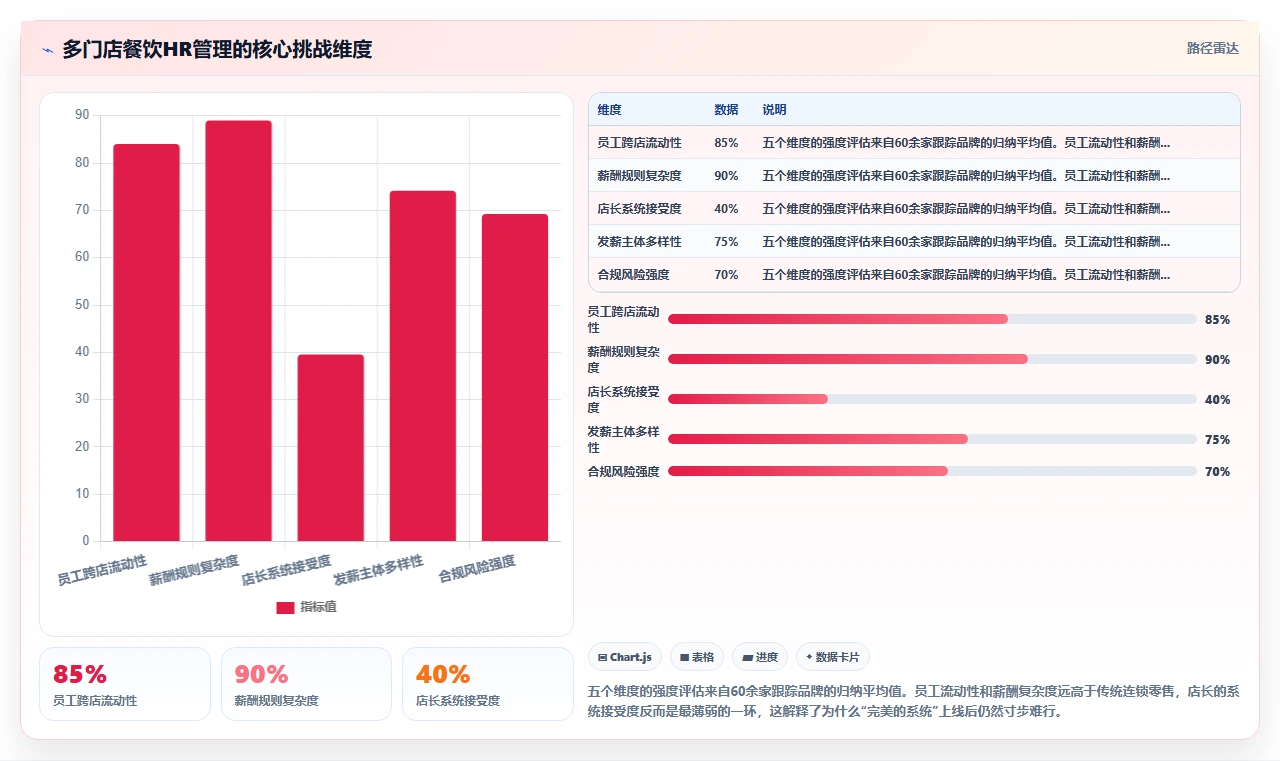The width and height of the screenshot is (1280, 761).
Task: Click table cell 店长系统接受度
Action: pos(639,209)
